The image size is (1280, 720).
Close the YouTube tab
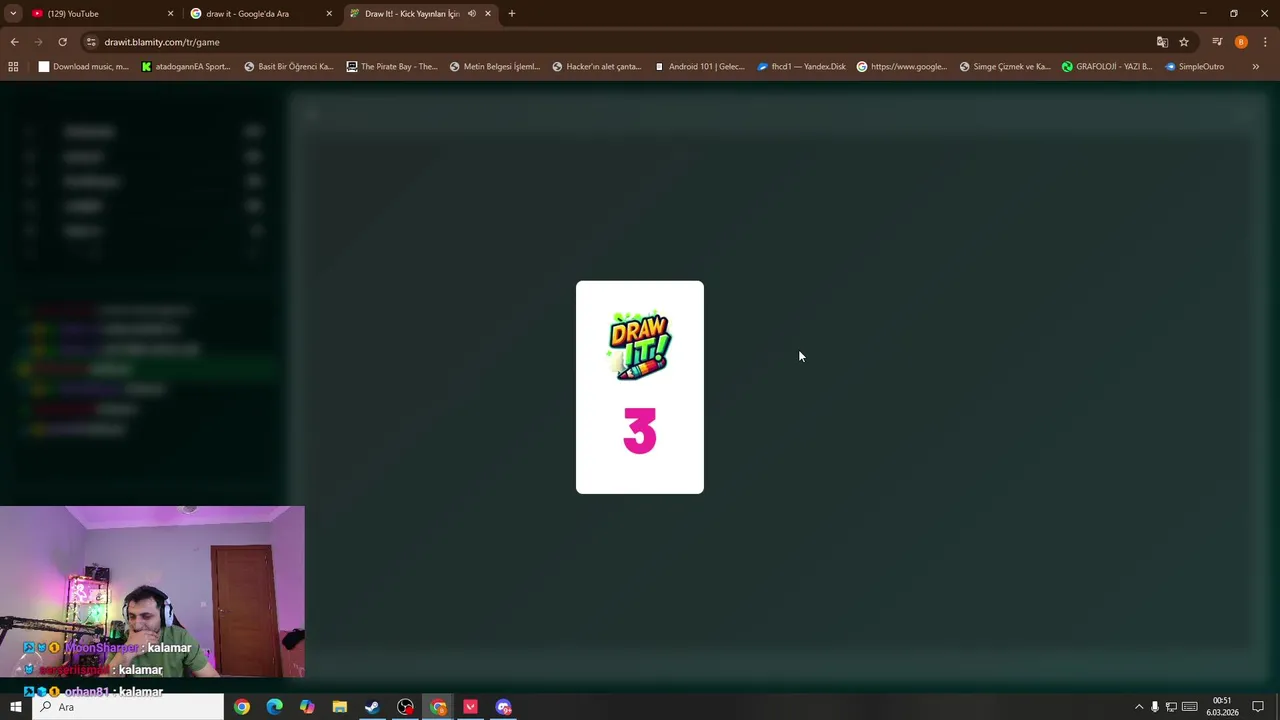point(170,14)
